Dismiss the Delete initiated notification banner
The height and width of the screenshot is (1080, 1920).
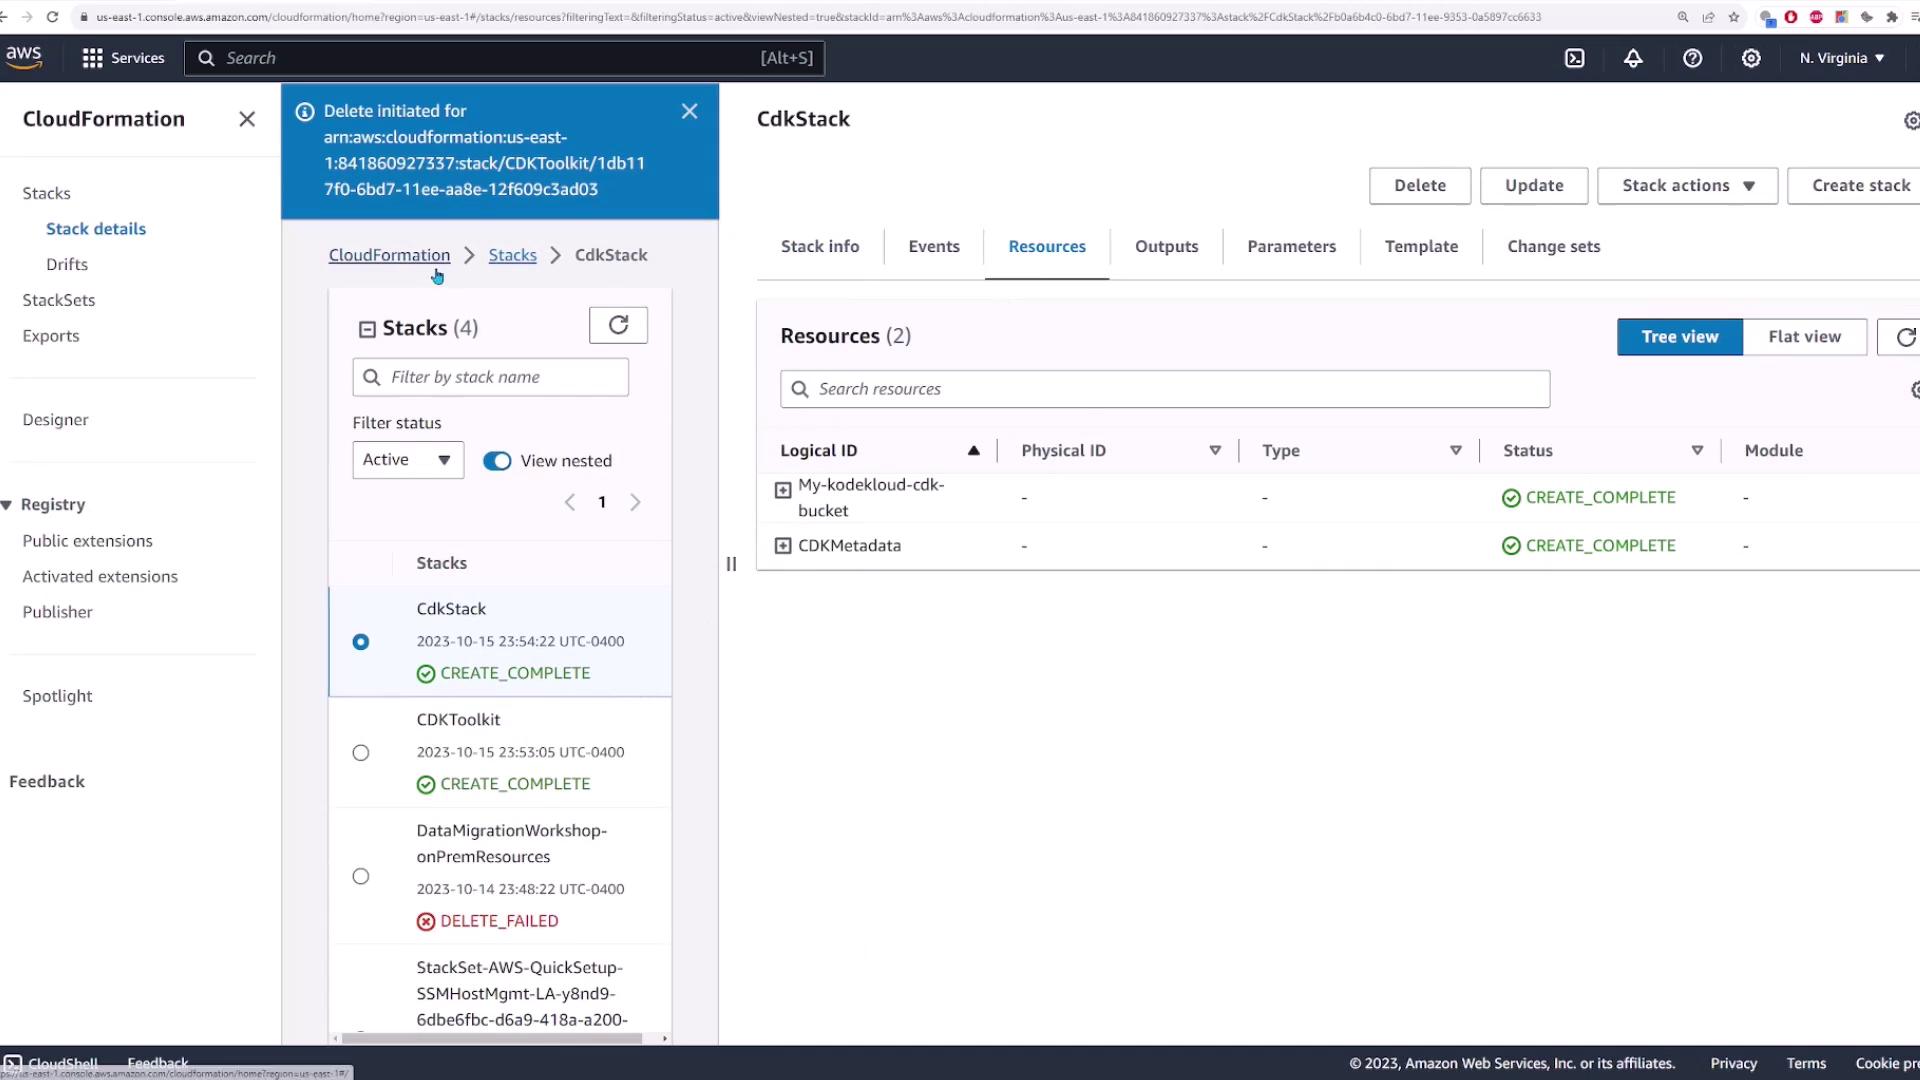click(x=689, y=111)
